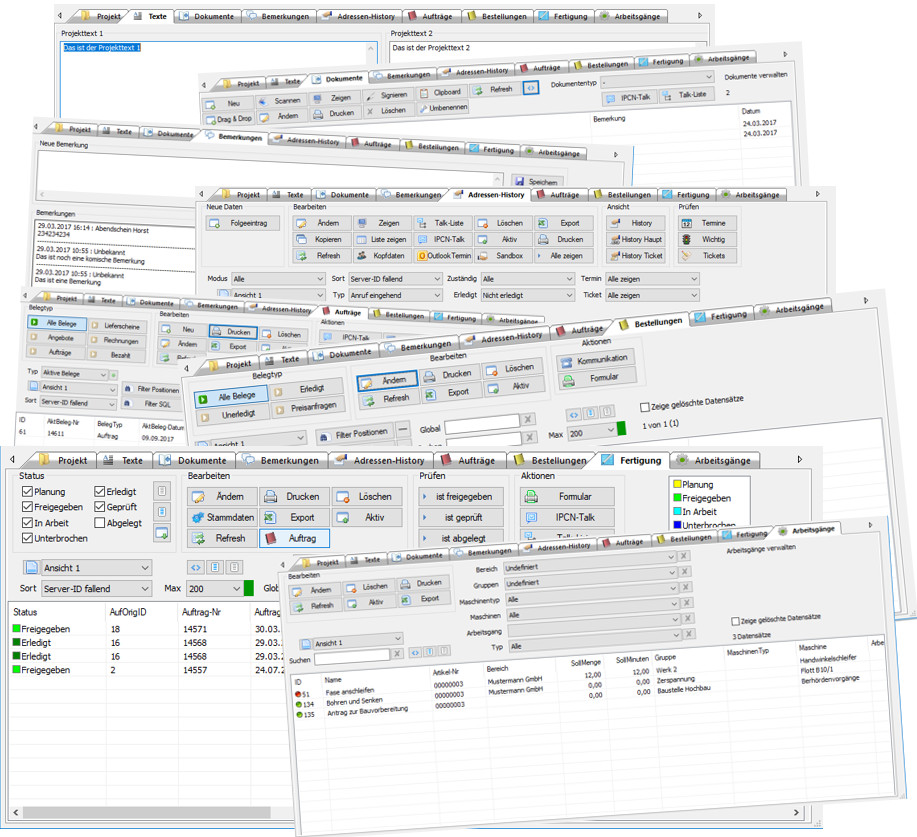Click the save-view icon under Status checkboxes in Fertigung
Screen dimensions: 917x837
[161, 533]
